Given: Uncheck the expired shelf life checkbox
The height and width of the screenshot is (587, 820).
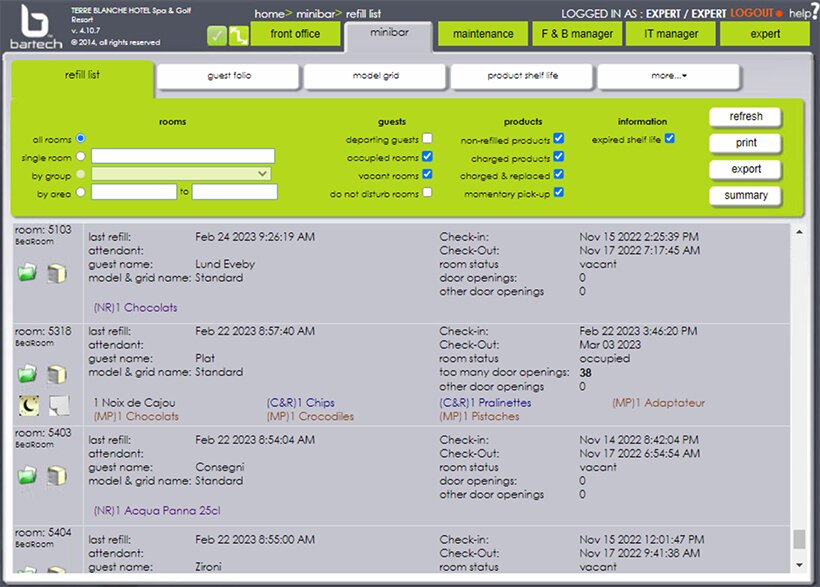Looking at the screenshot, I should (x=670, y=139).
